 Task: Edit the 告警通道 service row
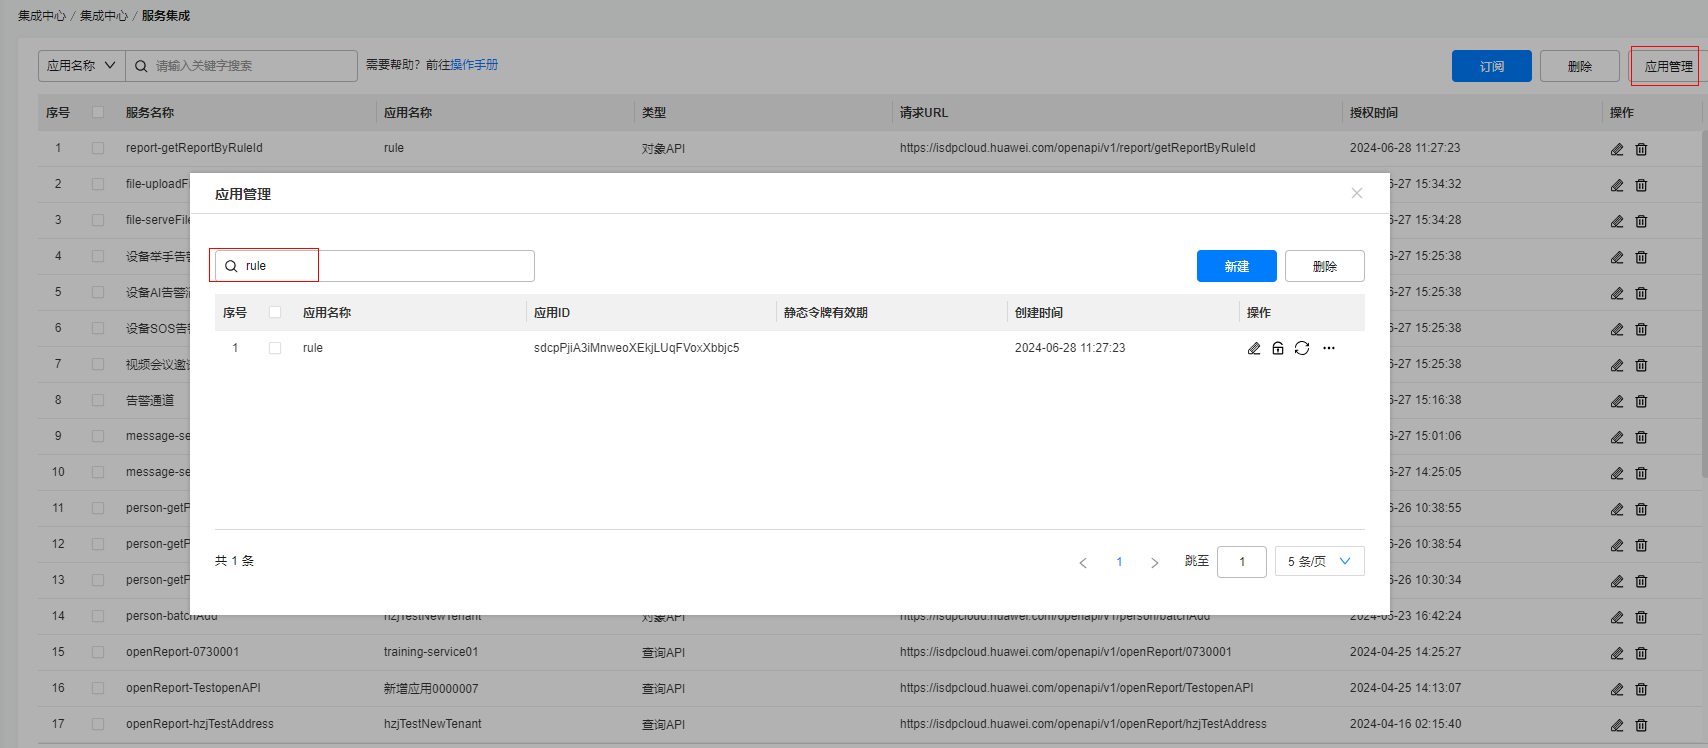click(1617, 401)
